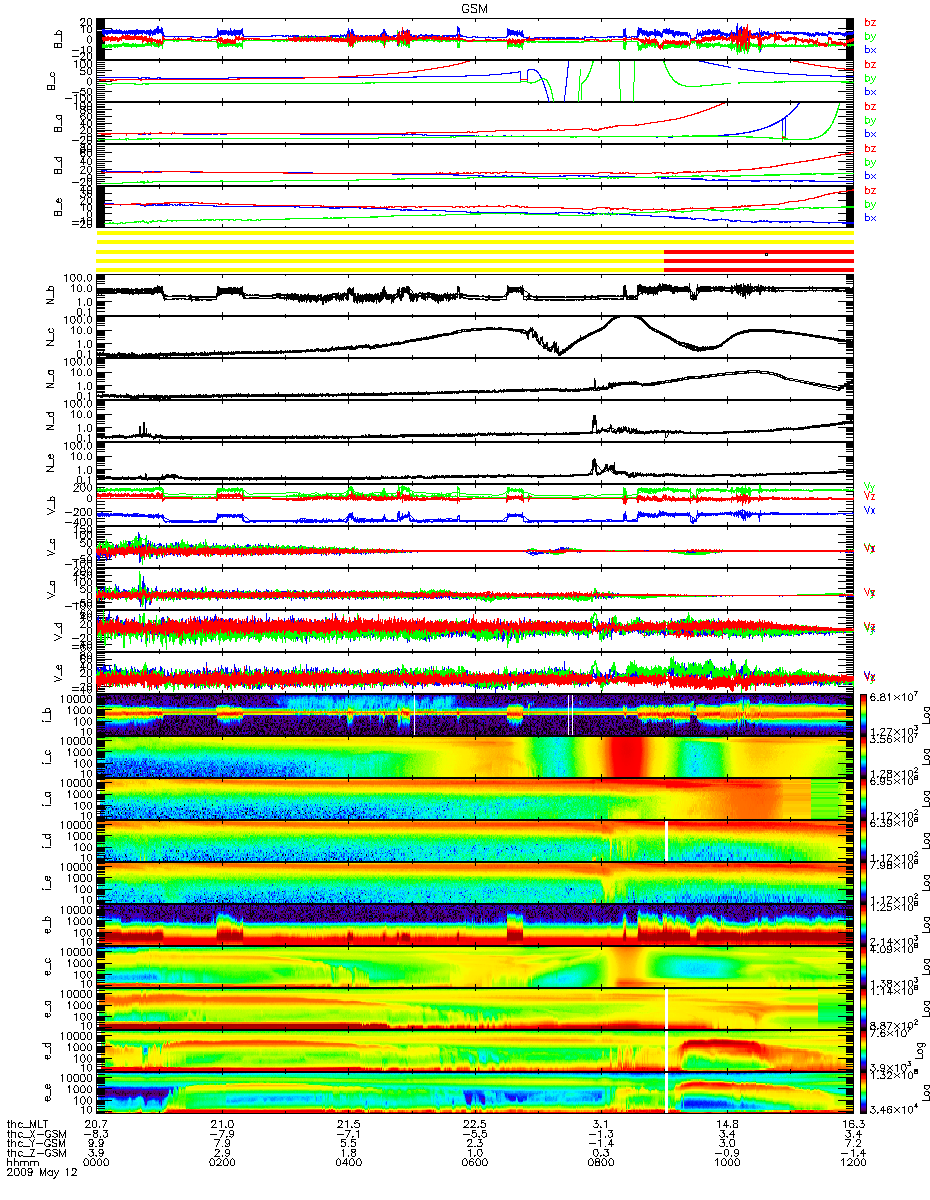Click the N_d density axis label
930x1200 pixels.
pyautogui.click(x=51, y=421)
